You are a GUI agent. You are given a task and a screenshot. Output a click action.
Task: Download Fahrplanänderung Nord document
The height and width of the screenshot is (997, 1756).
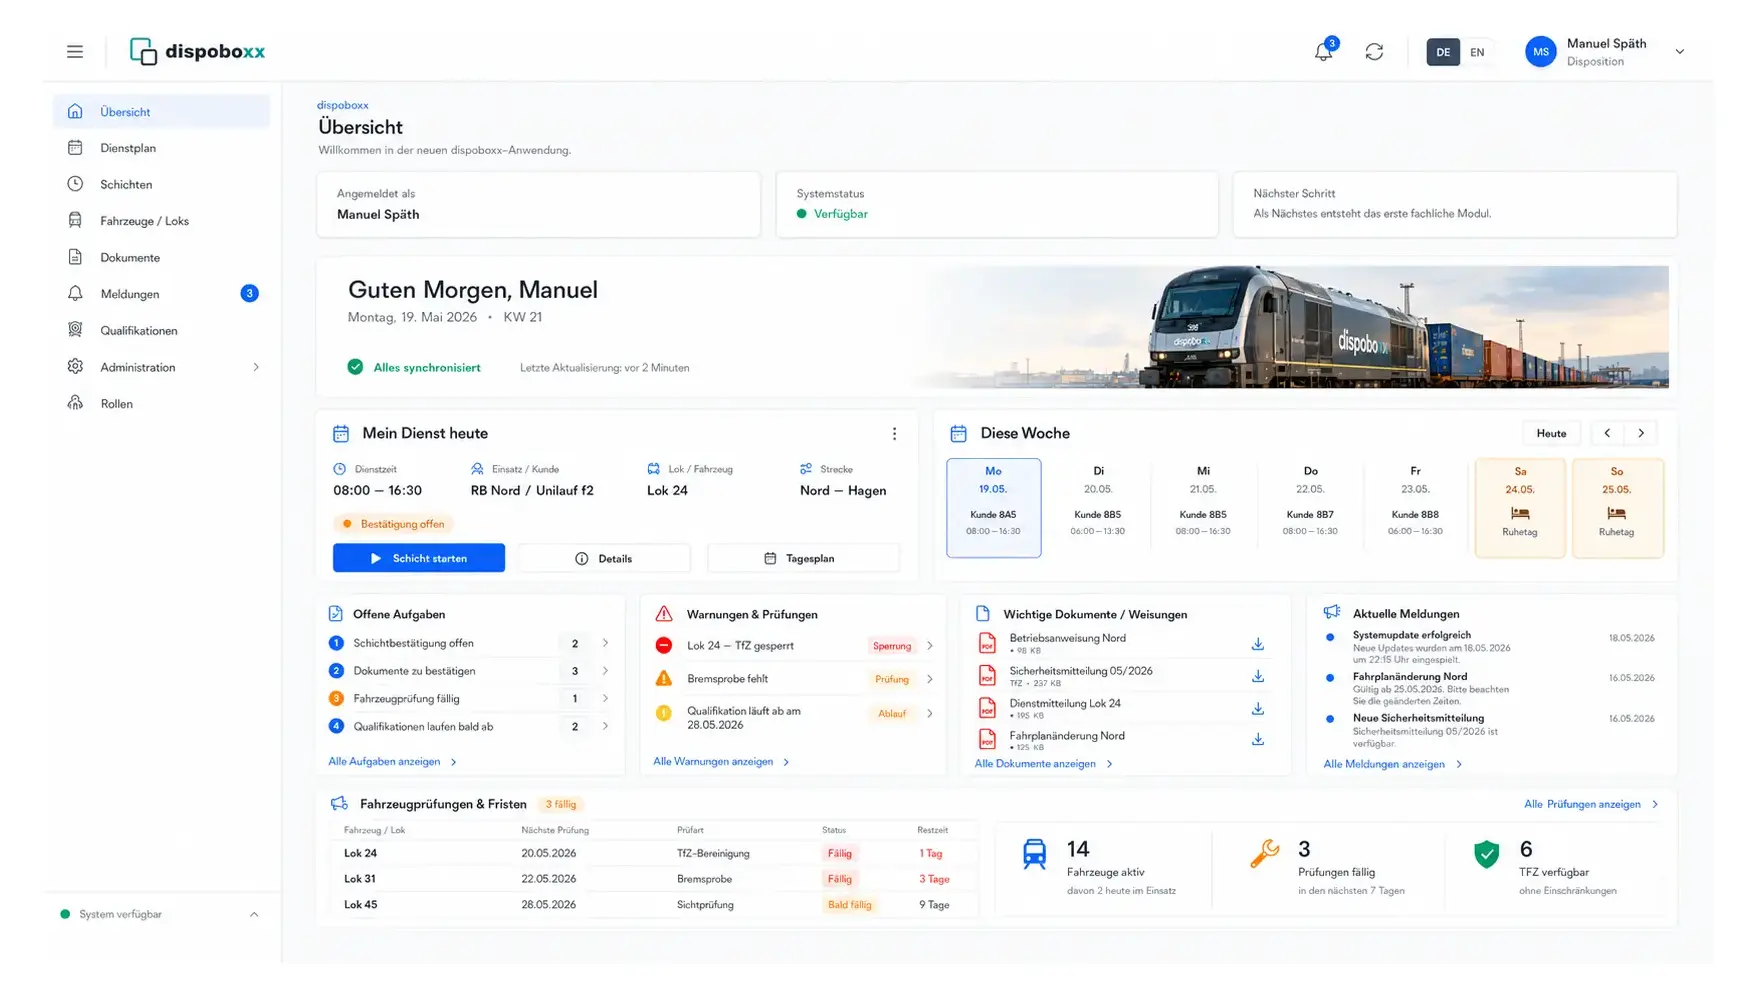1258,740
